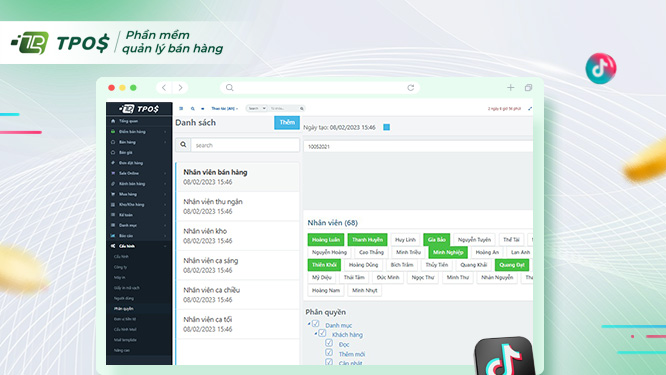Collapse the Cấu hình submenu chevron
The height and width of the screenshot is (375, 666).
(x=165, y=246)
